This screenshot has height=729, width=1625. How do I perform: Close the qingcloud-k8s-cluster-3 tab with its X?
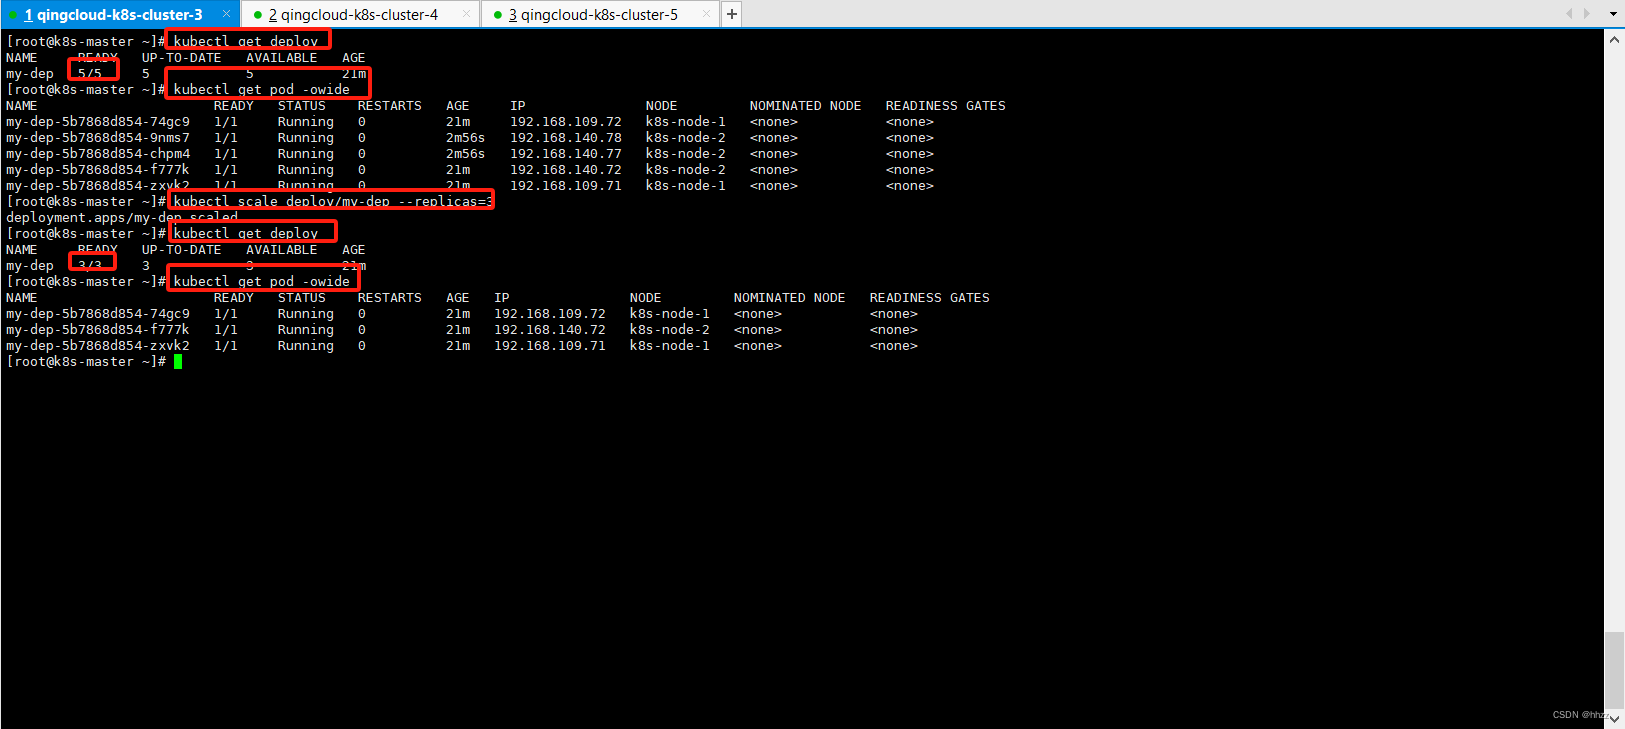226,14
